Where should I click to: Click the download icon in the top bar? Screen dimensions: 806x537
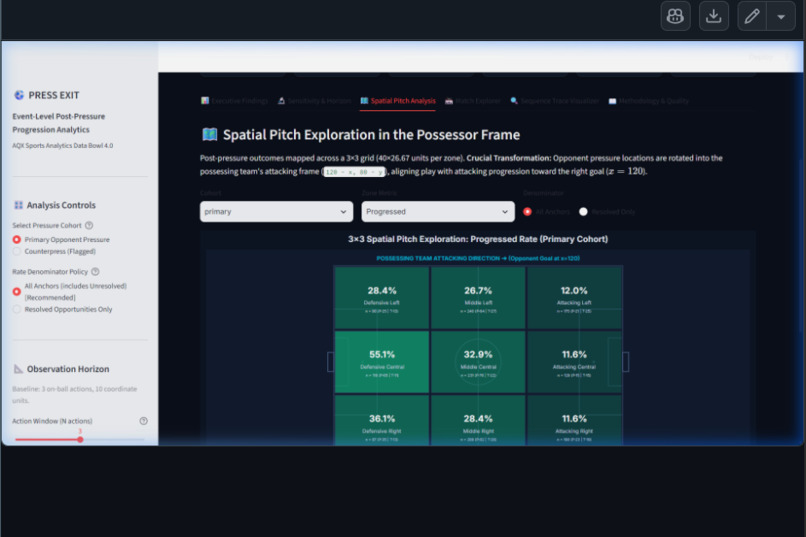coord(713,16)
